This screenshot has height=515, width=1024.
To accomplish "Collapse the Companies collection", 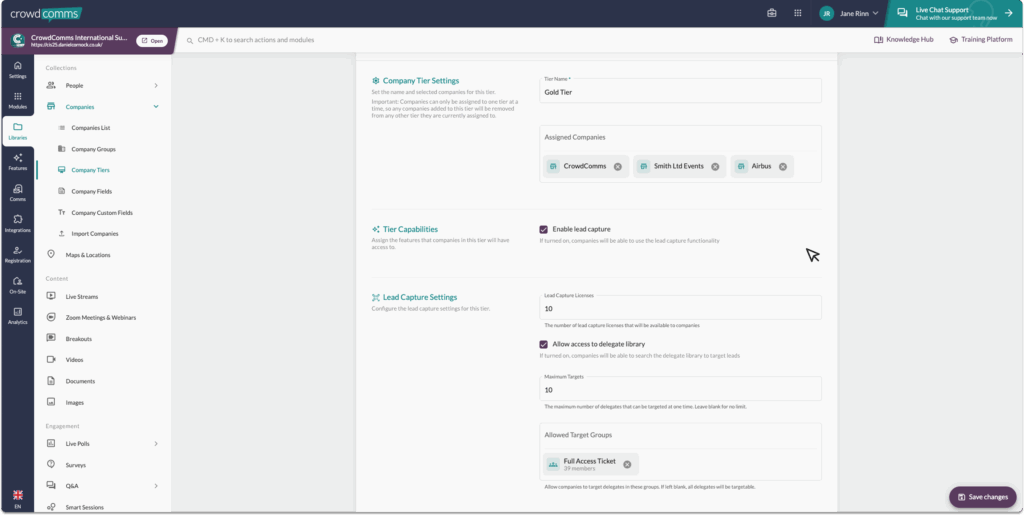I will click(x=156, y=106).
